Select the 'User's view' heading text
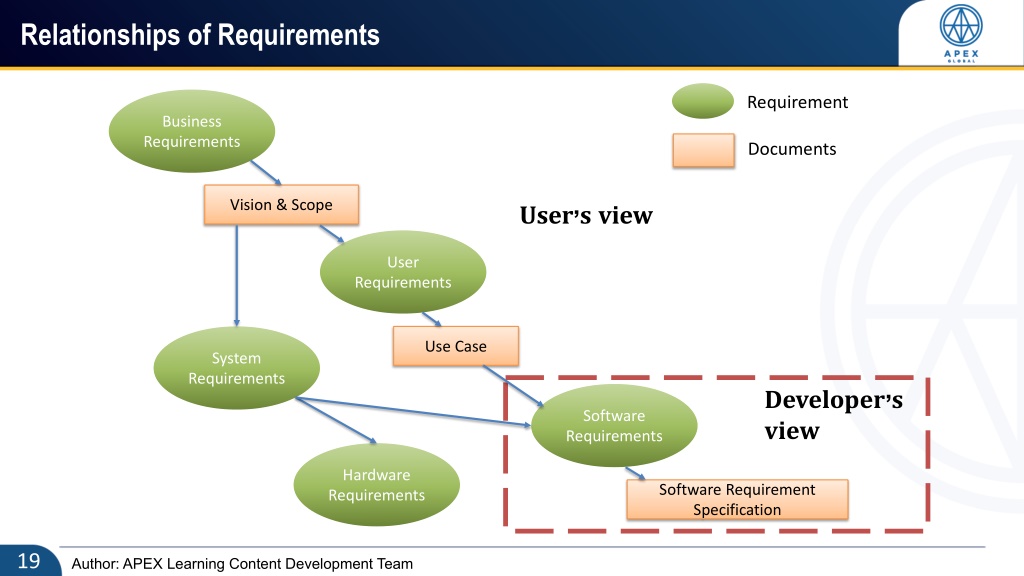Screen dimensions: 1024x576 coord(586,216)
